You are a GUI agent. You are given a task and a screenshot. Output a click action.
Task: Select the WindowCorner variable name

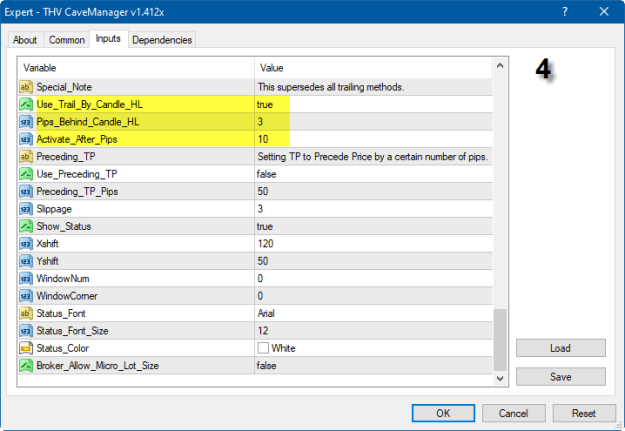pyautogui.click(x=67, y=296)
